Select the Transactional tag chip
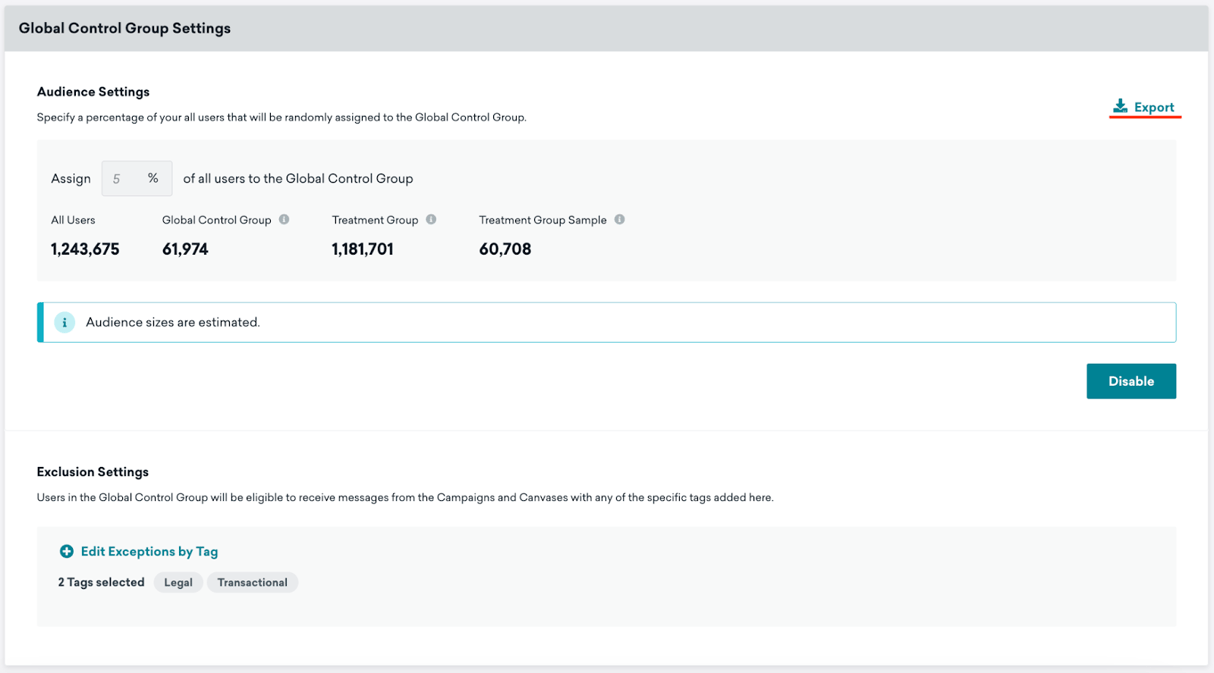The width and height of the screenshot is (1214, 673). [x=252, y=582]
